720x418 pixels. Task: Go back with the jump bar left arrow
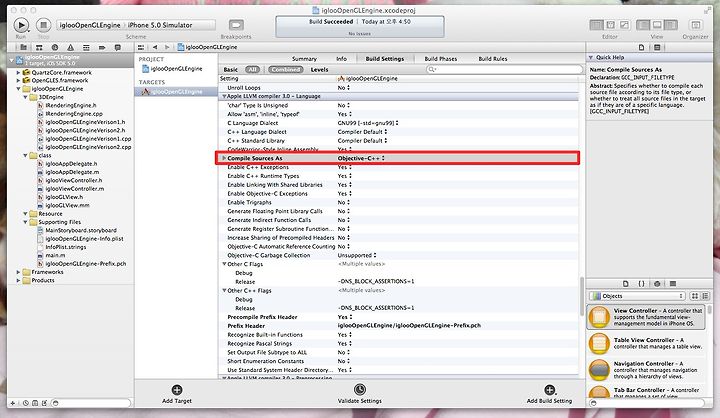click(155, 47)
